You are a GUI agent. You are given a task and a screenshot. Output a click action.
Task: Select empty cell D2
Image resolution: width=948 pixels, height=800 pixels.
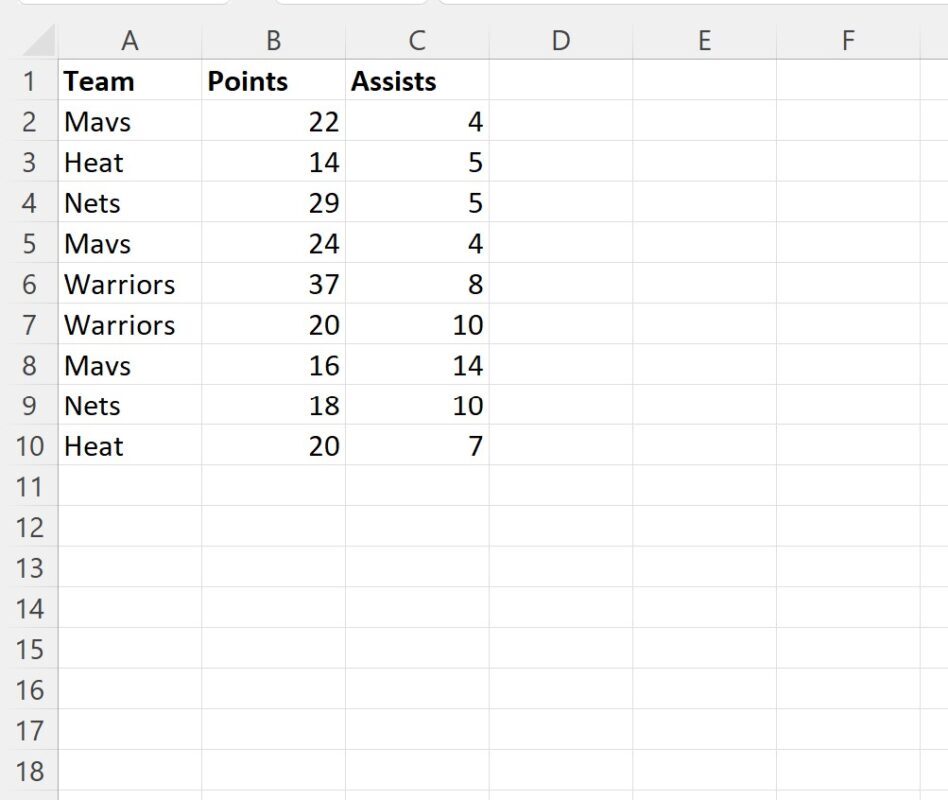pos(561,121)
